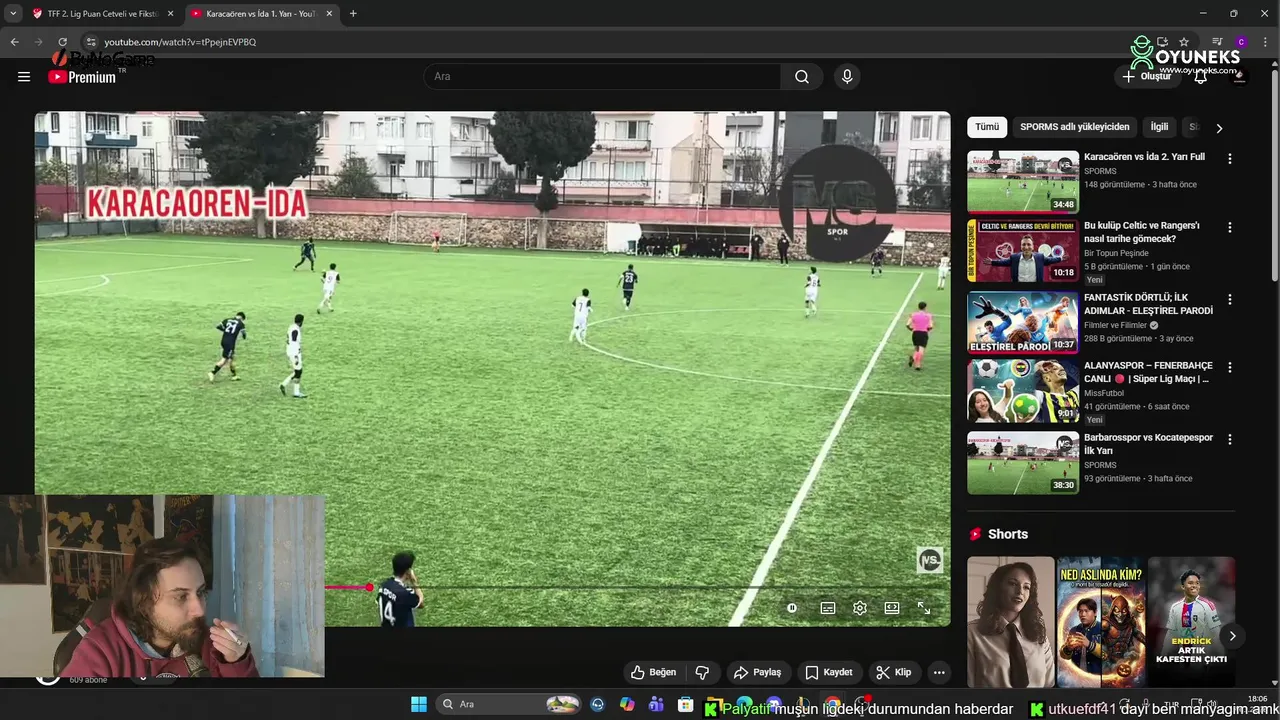
Task: Select the SPORMS adlı yükleyiciden chip
Action: click(1075, 127)
